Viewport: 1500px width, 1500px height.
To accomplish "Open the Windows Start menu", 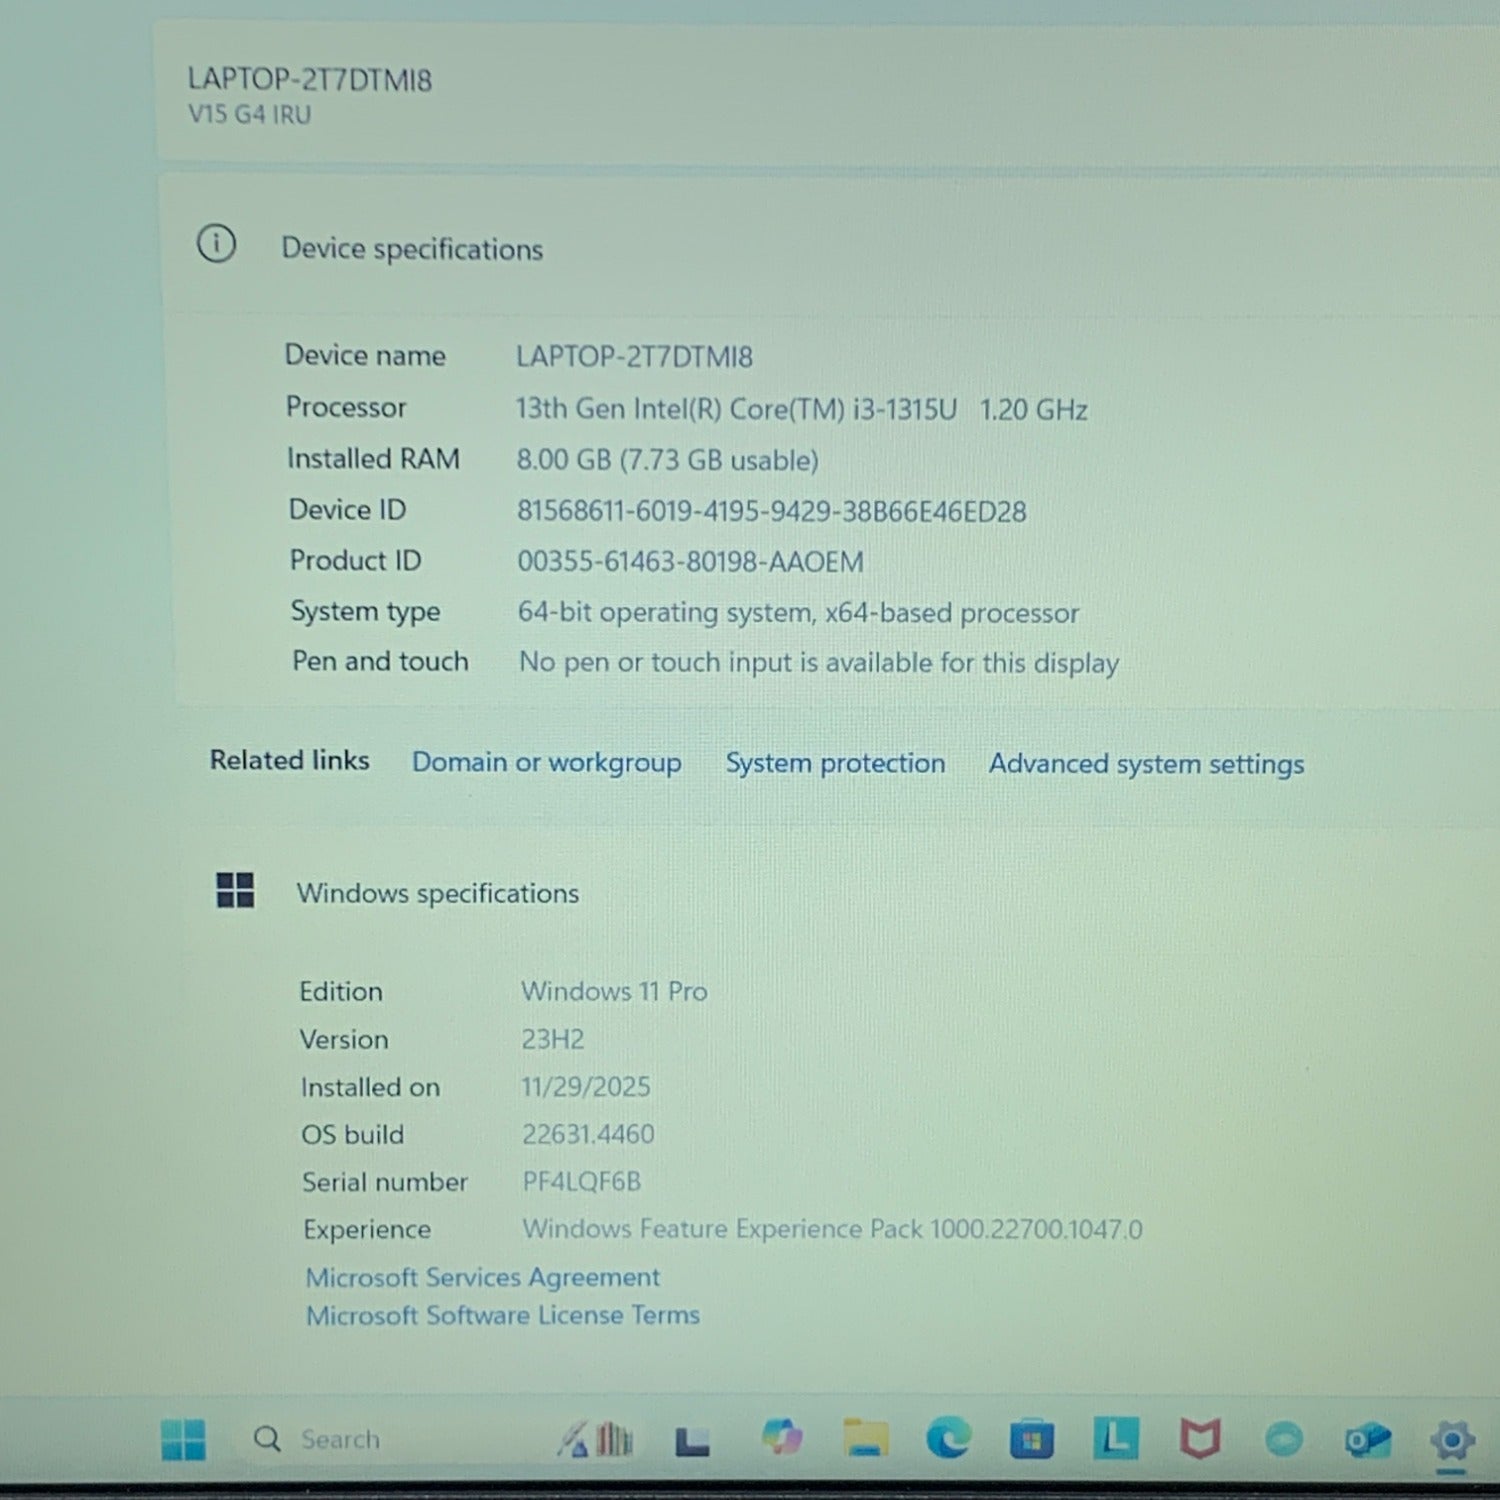I will click(x=183, y=1440).
